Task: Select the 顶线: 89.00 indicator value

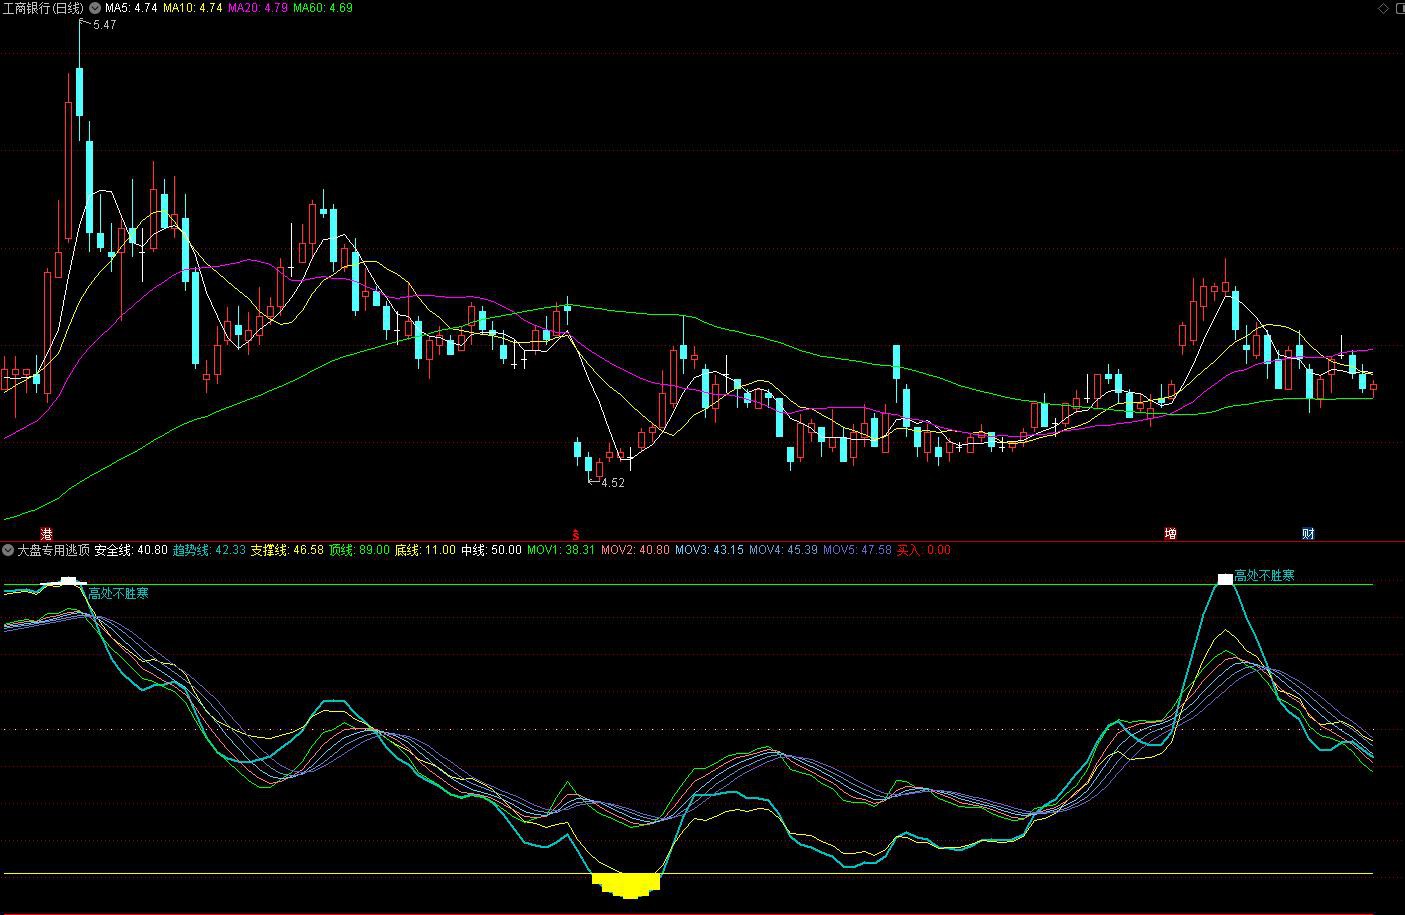Action: point(359,550)
